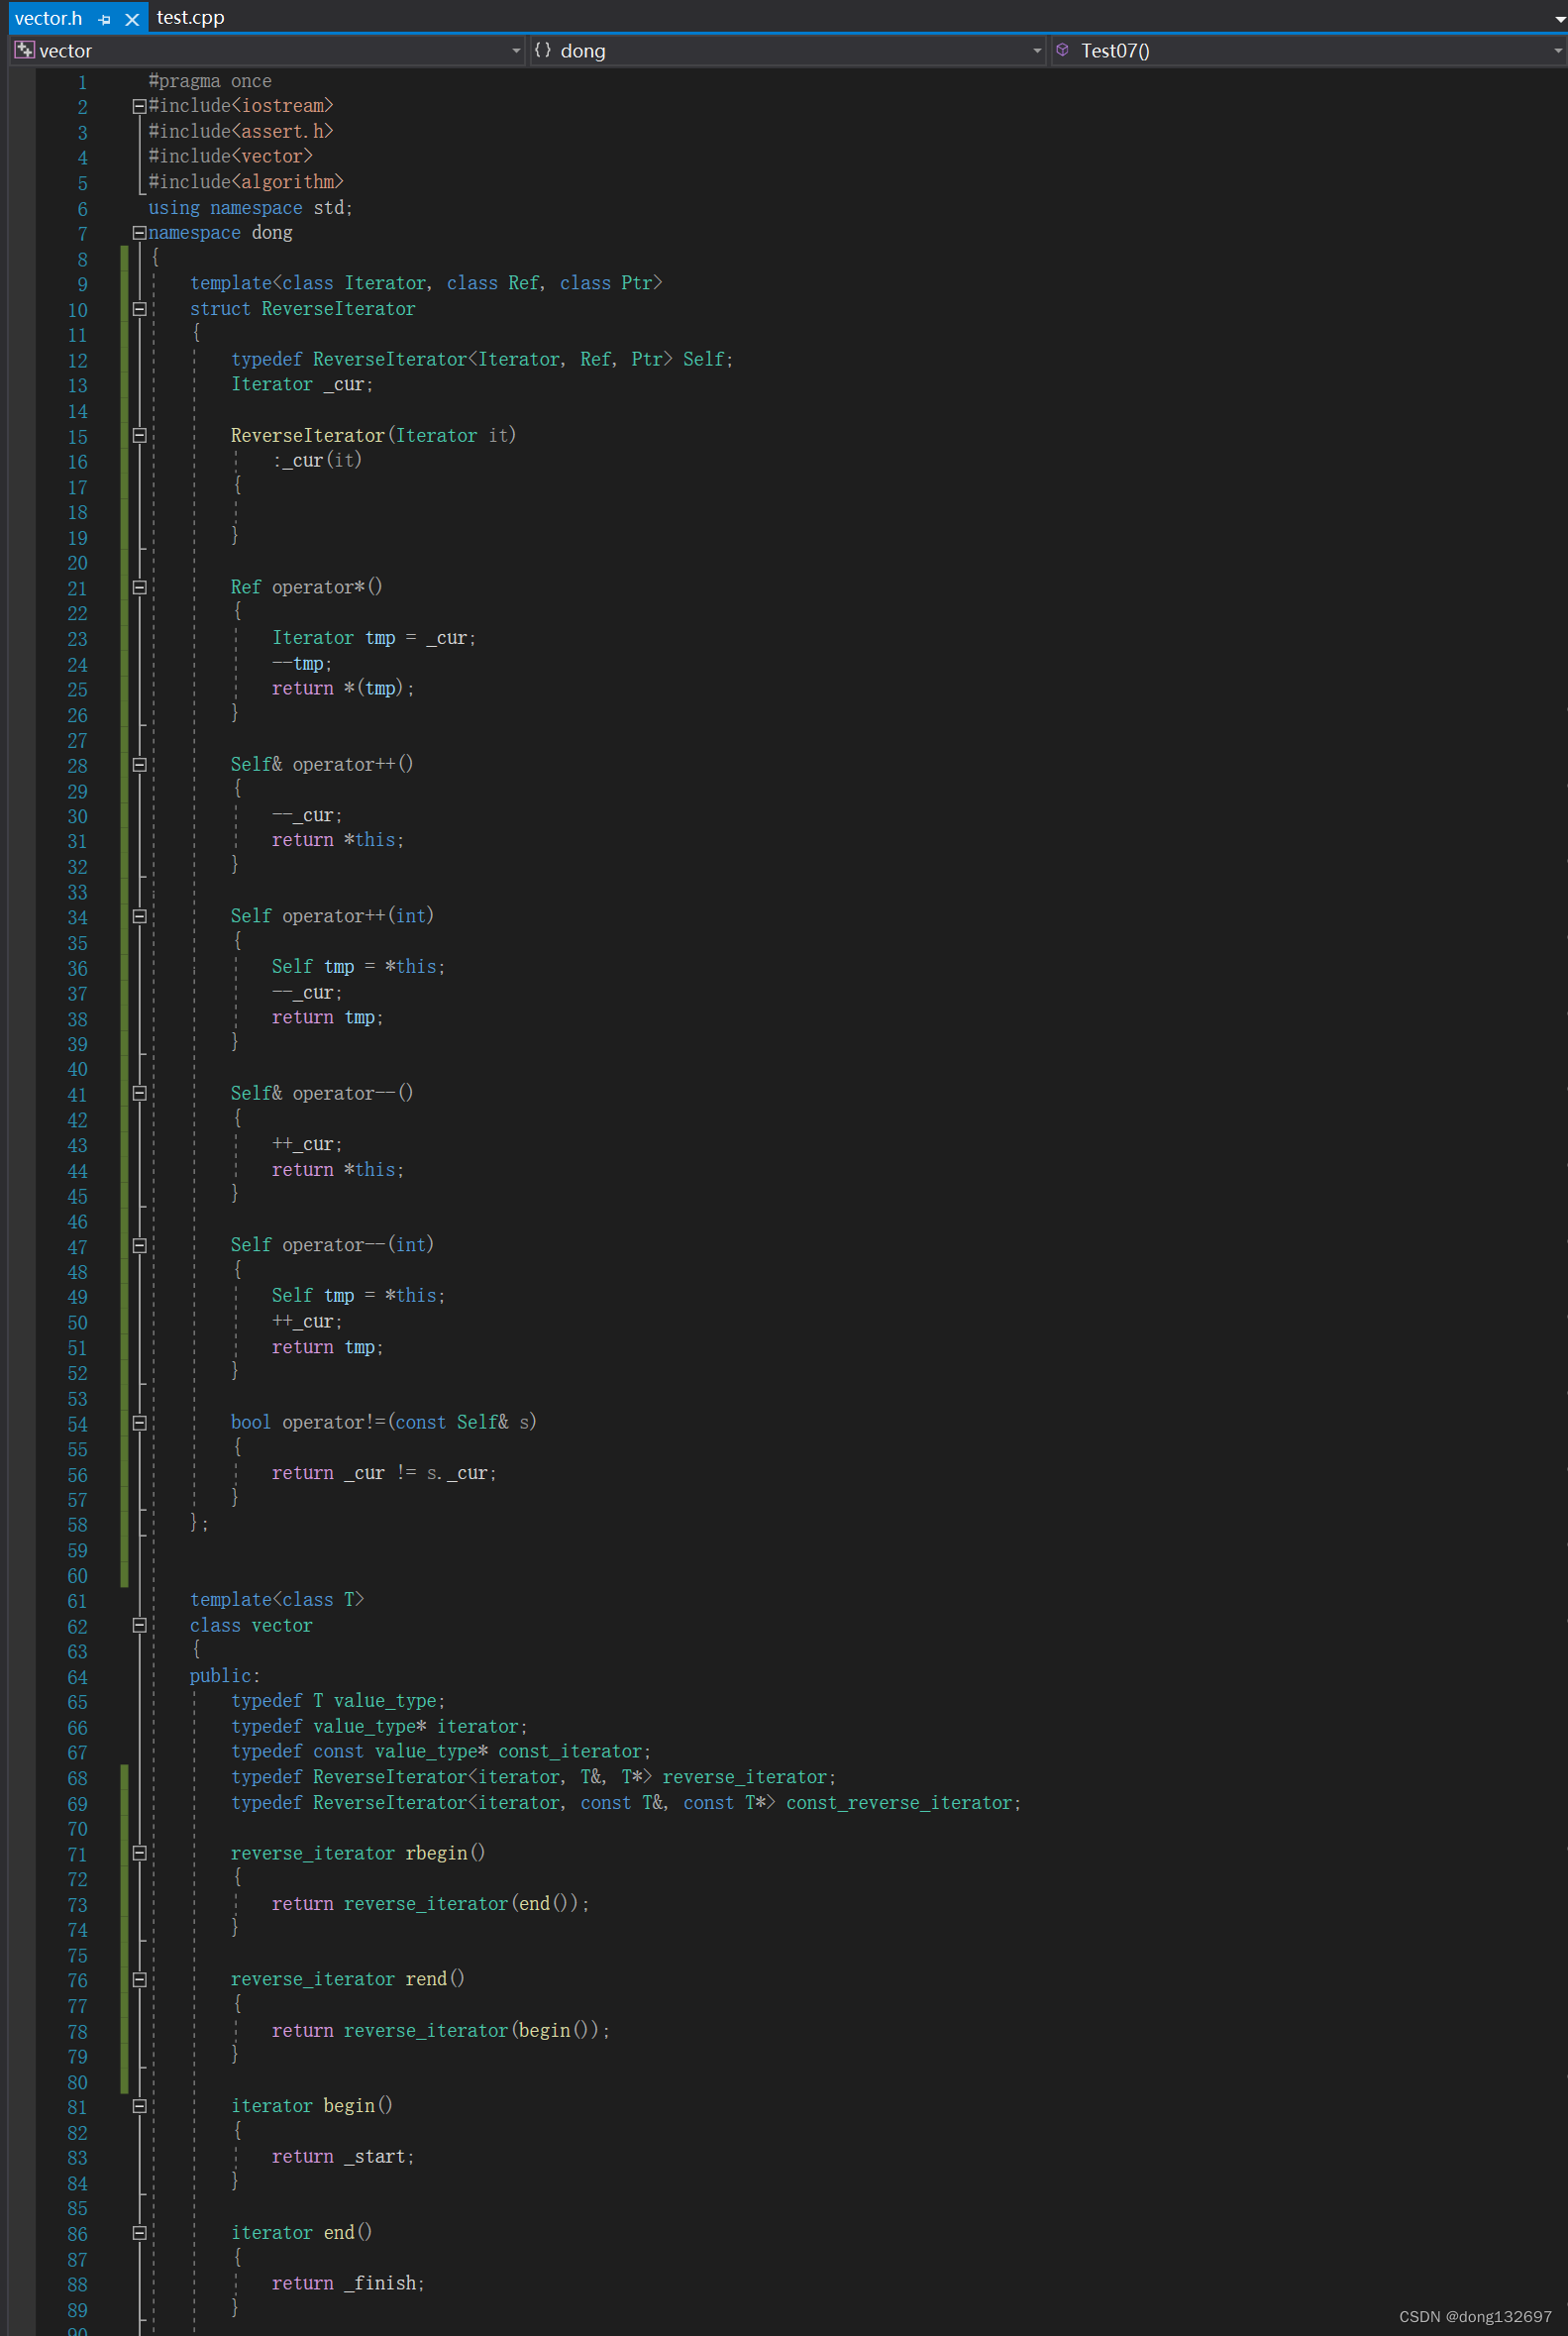
Task: Click 'using namespace std;' line
Action: click(x=250, y=208)
